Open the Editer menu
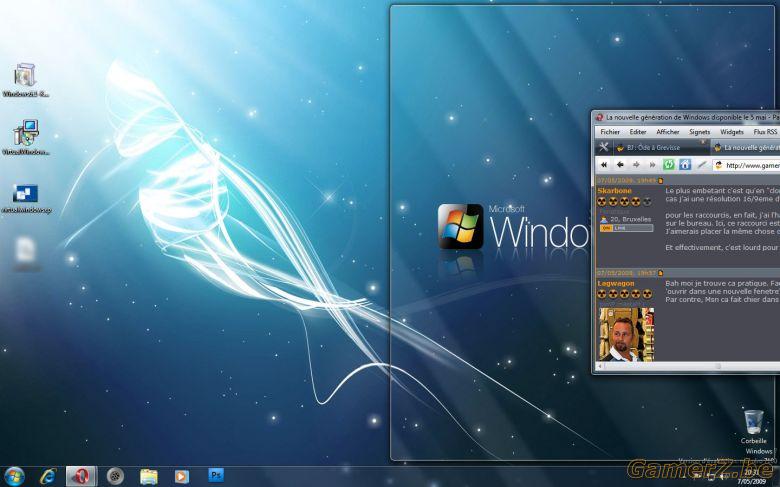Viewport: 780px width, 487px height. 638,132
